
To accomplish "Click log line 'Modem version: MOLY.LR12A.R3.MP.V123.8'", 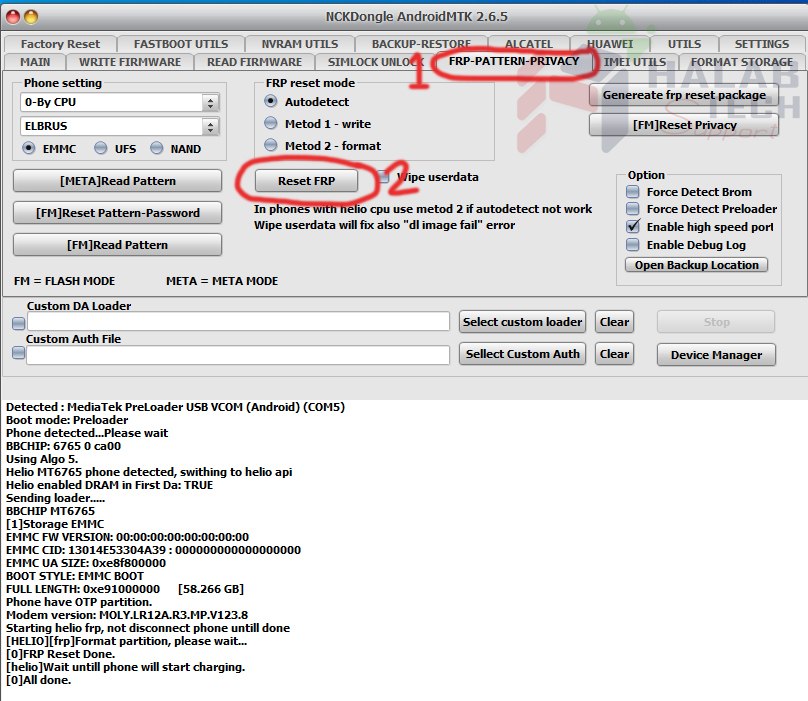I will click(x=127, y=615).
